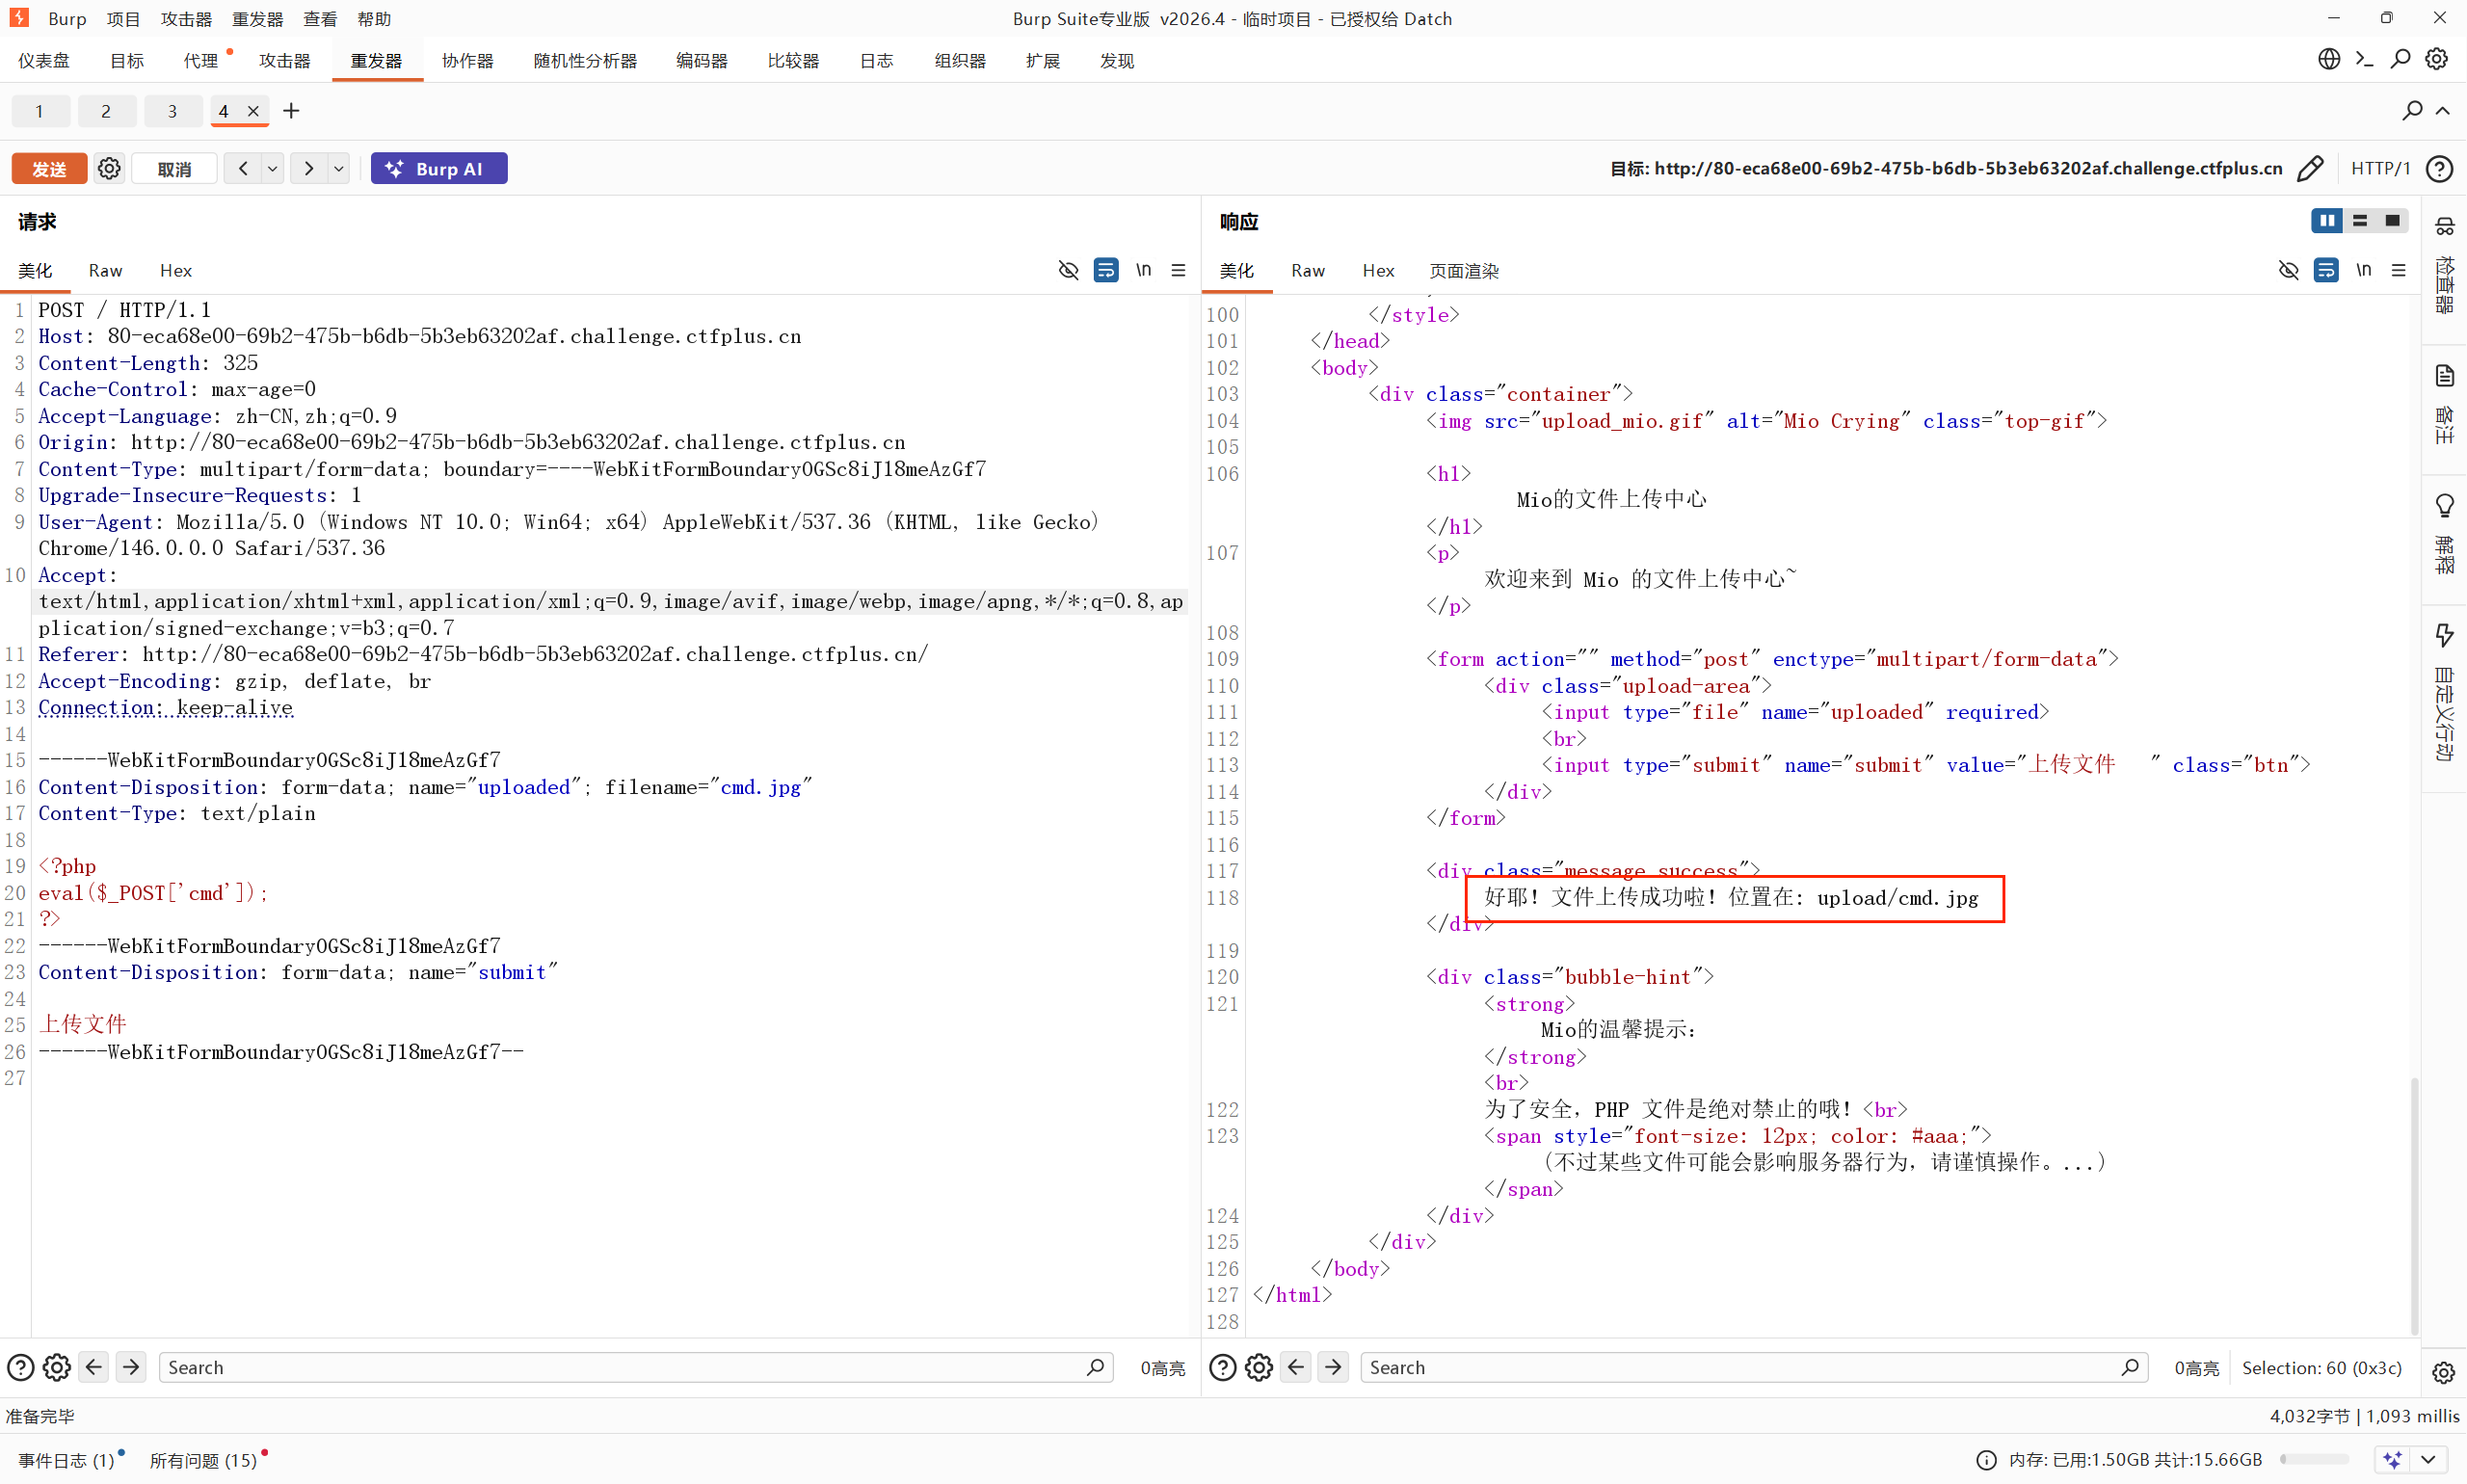Viewport: 2467px width, 1484px height.
Task: Click the edit target pencil icon
Action: coord(2311,169)
